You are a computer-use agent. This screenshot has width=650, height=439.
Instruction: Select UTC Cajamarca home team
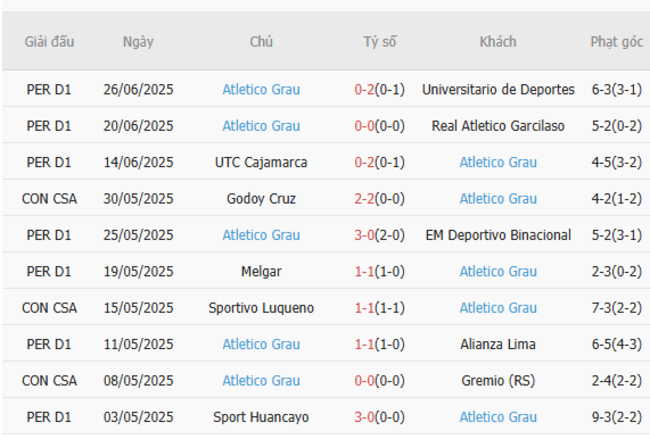pyautogui.click(x=261, y=162)
